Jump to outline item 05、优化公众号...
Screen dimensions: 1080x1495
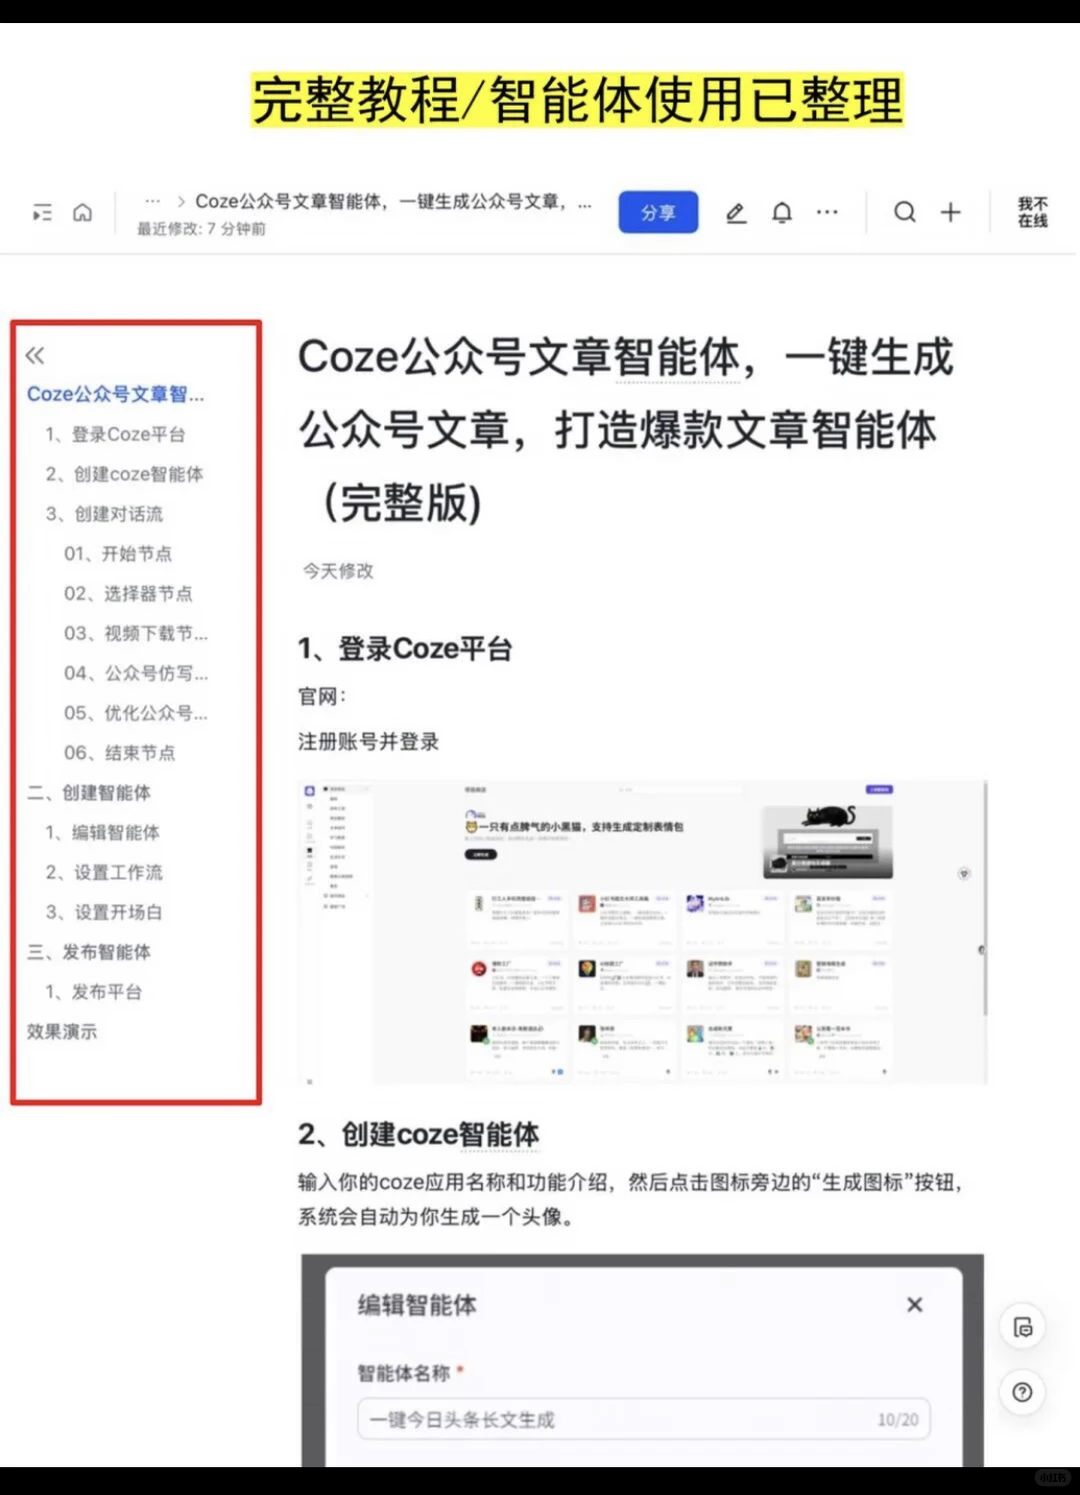click(x=136, y=713)
